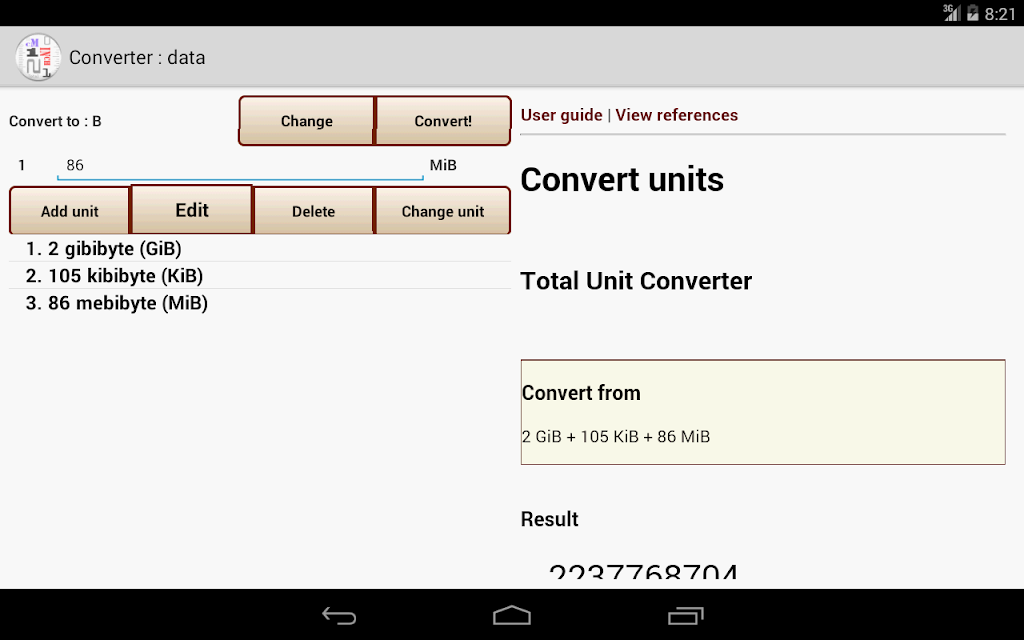Tap the MiB unit label
Image resolution: width=1024 pixels, height=640 pixels.
tap(443, 165)
